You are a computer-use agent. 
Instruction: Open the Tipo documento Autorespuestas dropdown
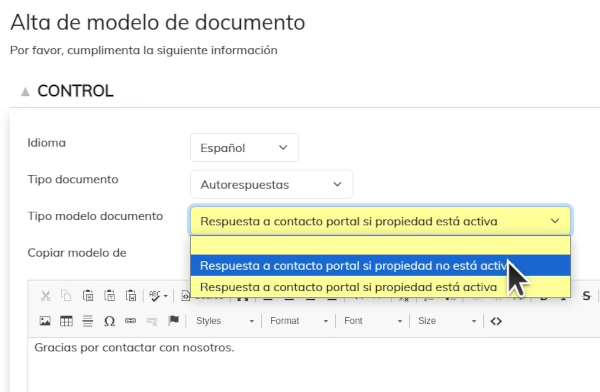(x=271, y=185)
